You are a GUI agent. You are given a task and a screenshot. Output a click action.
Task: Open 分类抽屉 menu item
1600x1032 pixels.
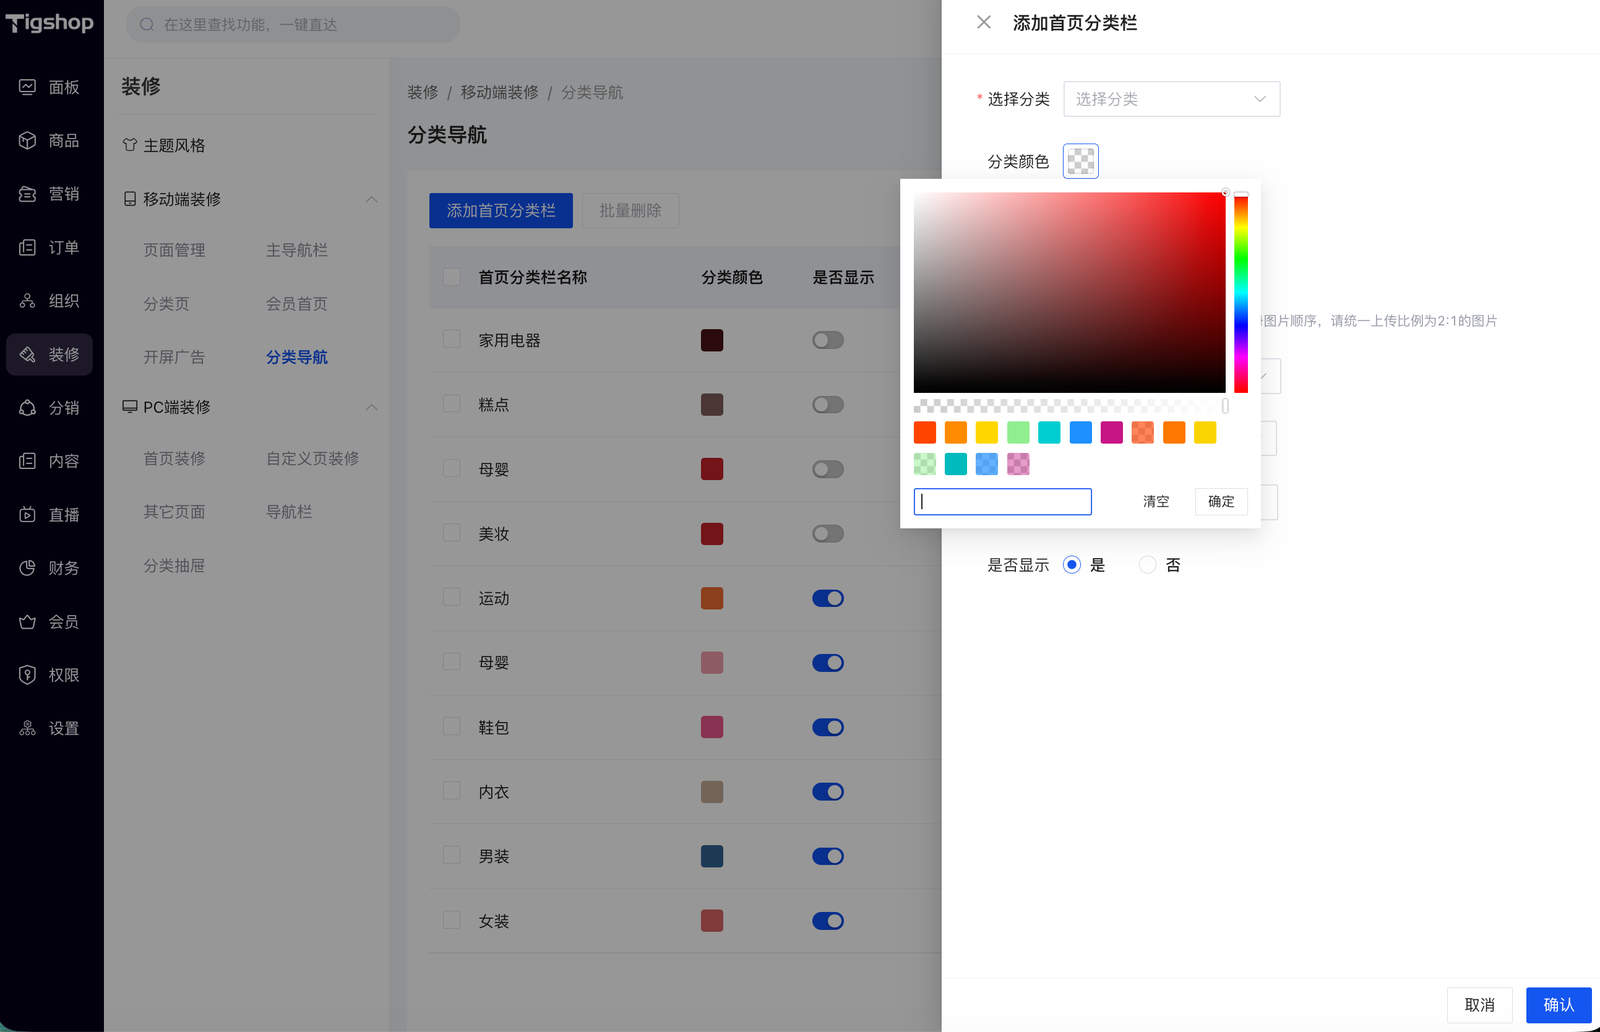coord(174,565)
